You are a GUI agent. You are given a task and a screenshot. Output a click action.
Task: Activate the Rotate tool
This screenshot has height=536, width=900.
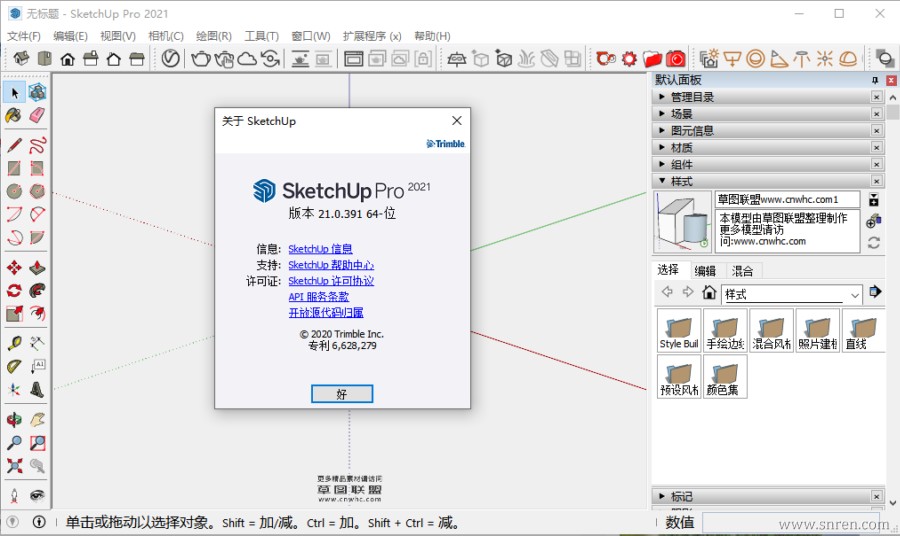tap(14, 290)
